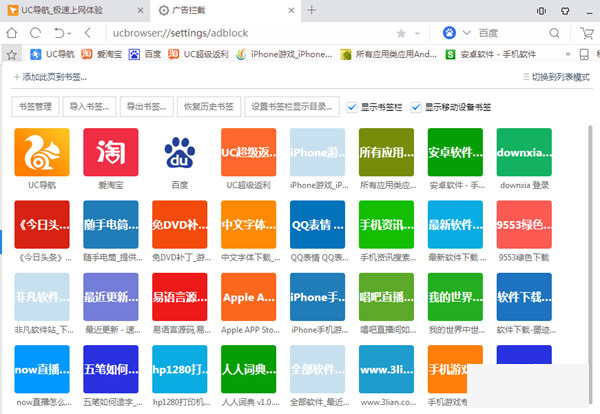
Task: Open 爱淘宝 in the bookmarks bar
Action: pos(101,54)
